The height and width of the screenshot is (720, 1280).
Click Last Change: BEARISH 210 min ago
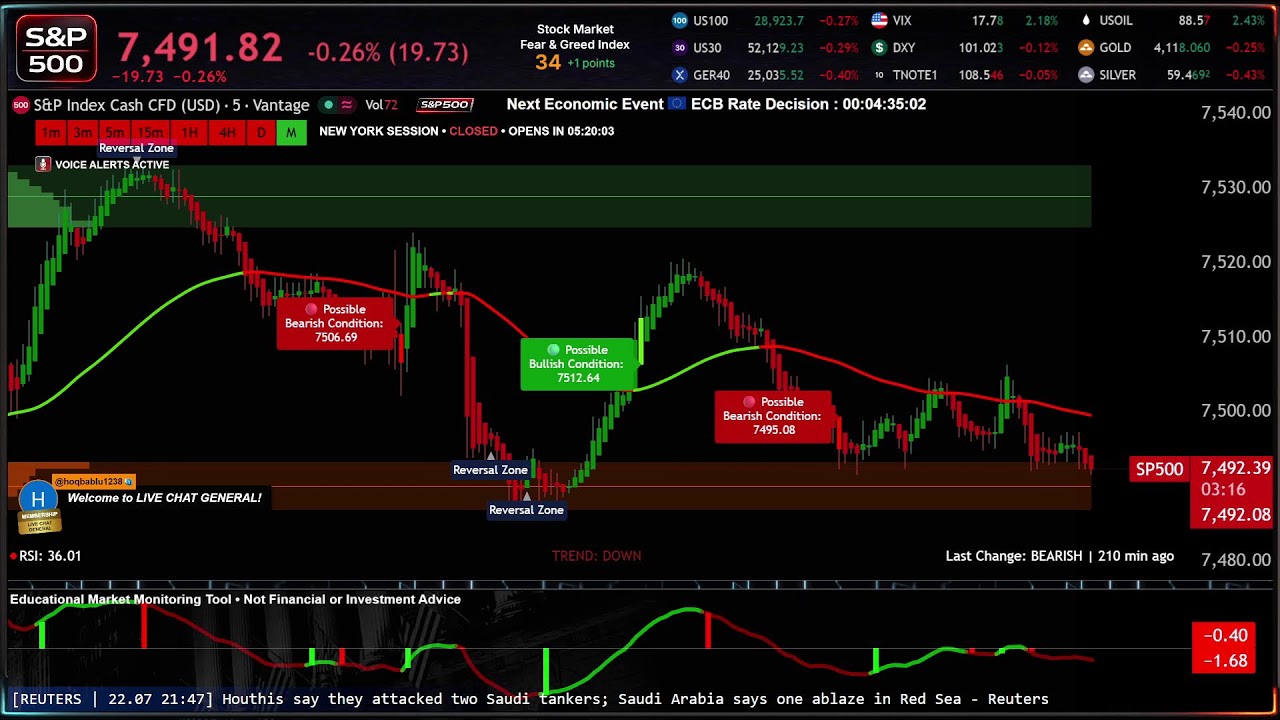1060,556
